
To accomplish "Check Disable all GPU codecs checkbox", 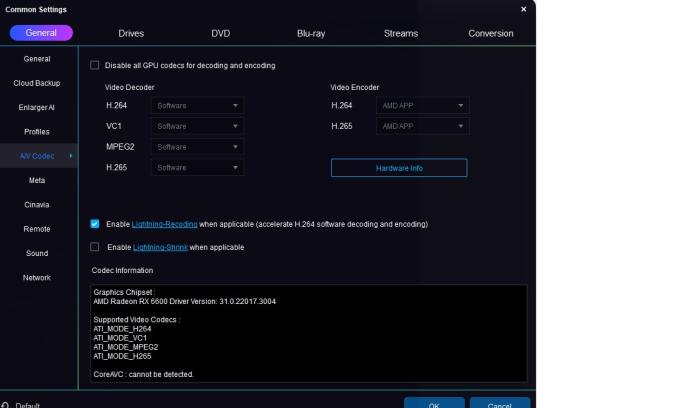I will point(95,66).
